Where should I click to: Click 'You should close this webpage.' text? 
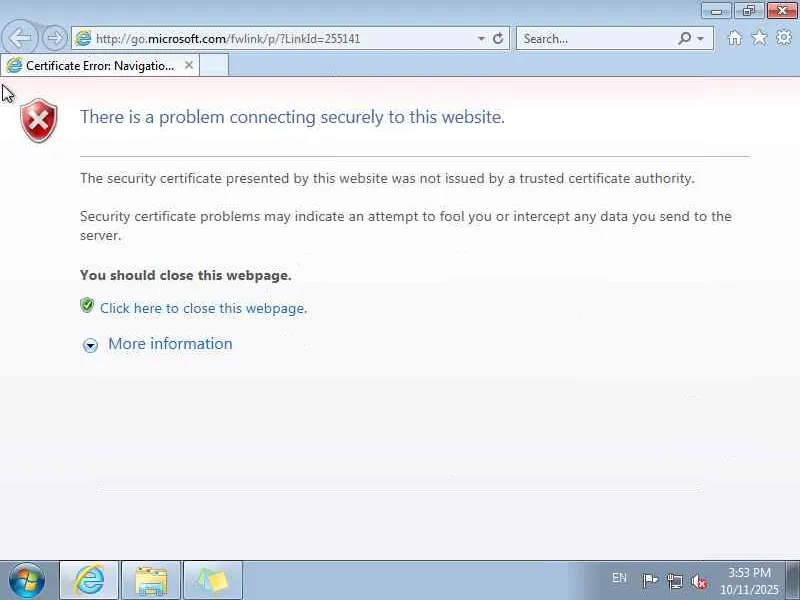click(x=186, y=275)
